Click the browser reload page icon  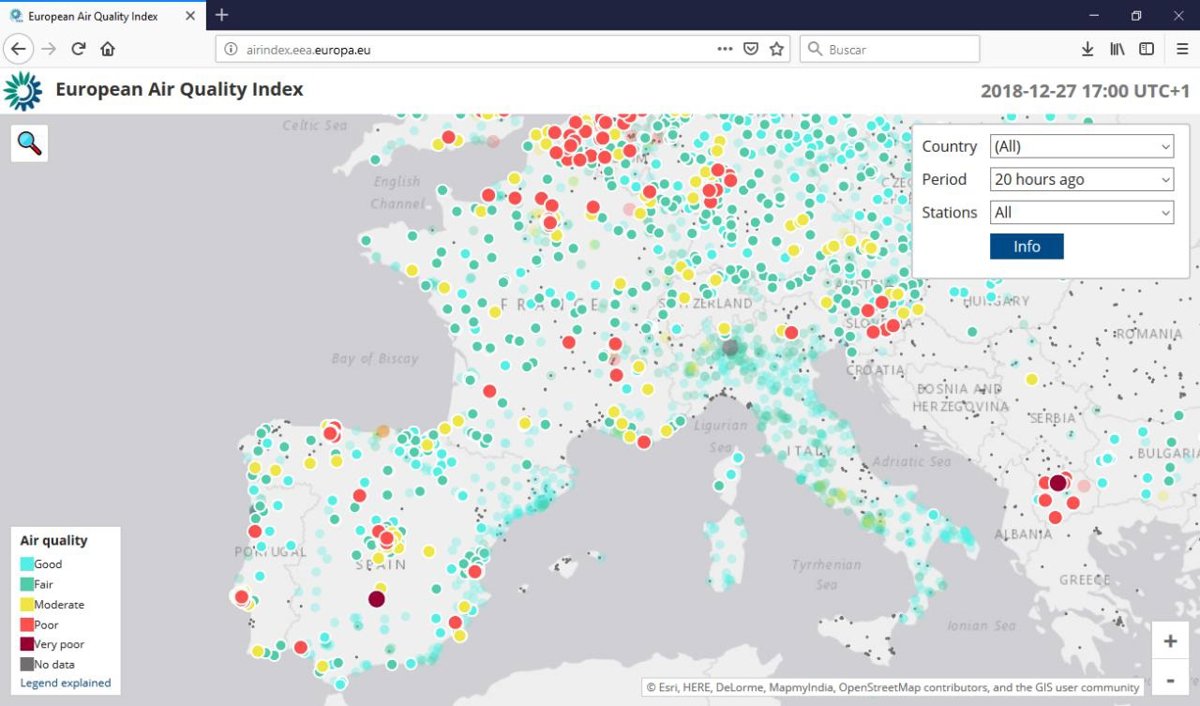tap(78, 49)
